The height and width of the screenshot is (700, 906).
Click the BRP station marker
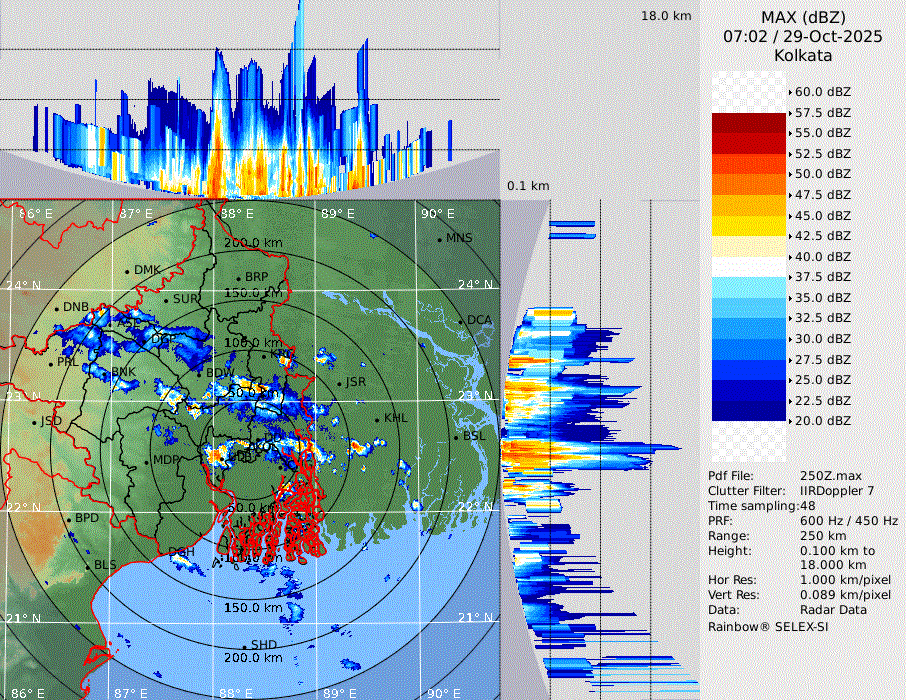coord(238,278)
